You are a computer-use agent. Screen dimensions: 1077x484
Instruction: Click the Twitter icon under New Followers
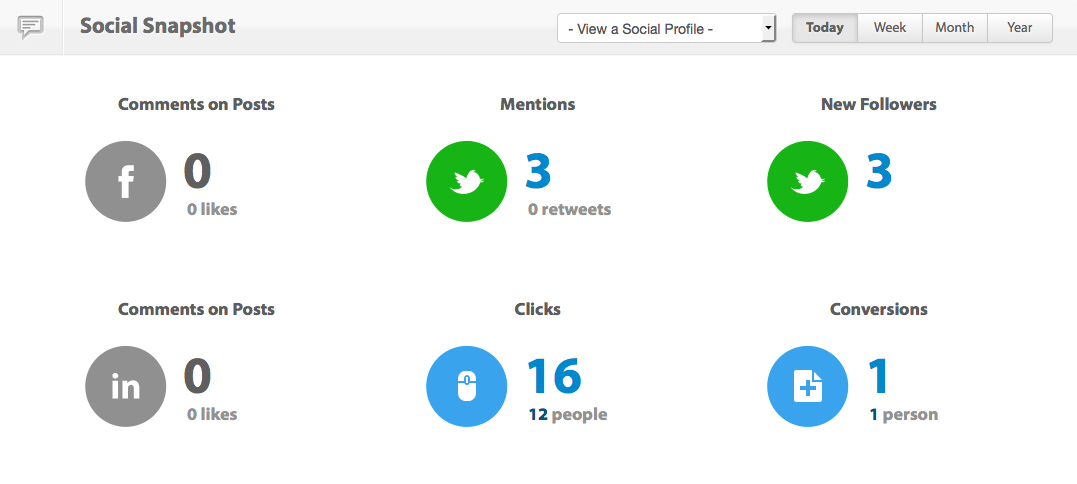click(808, 181)
